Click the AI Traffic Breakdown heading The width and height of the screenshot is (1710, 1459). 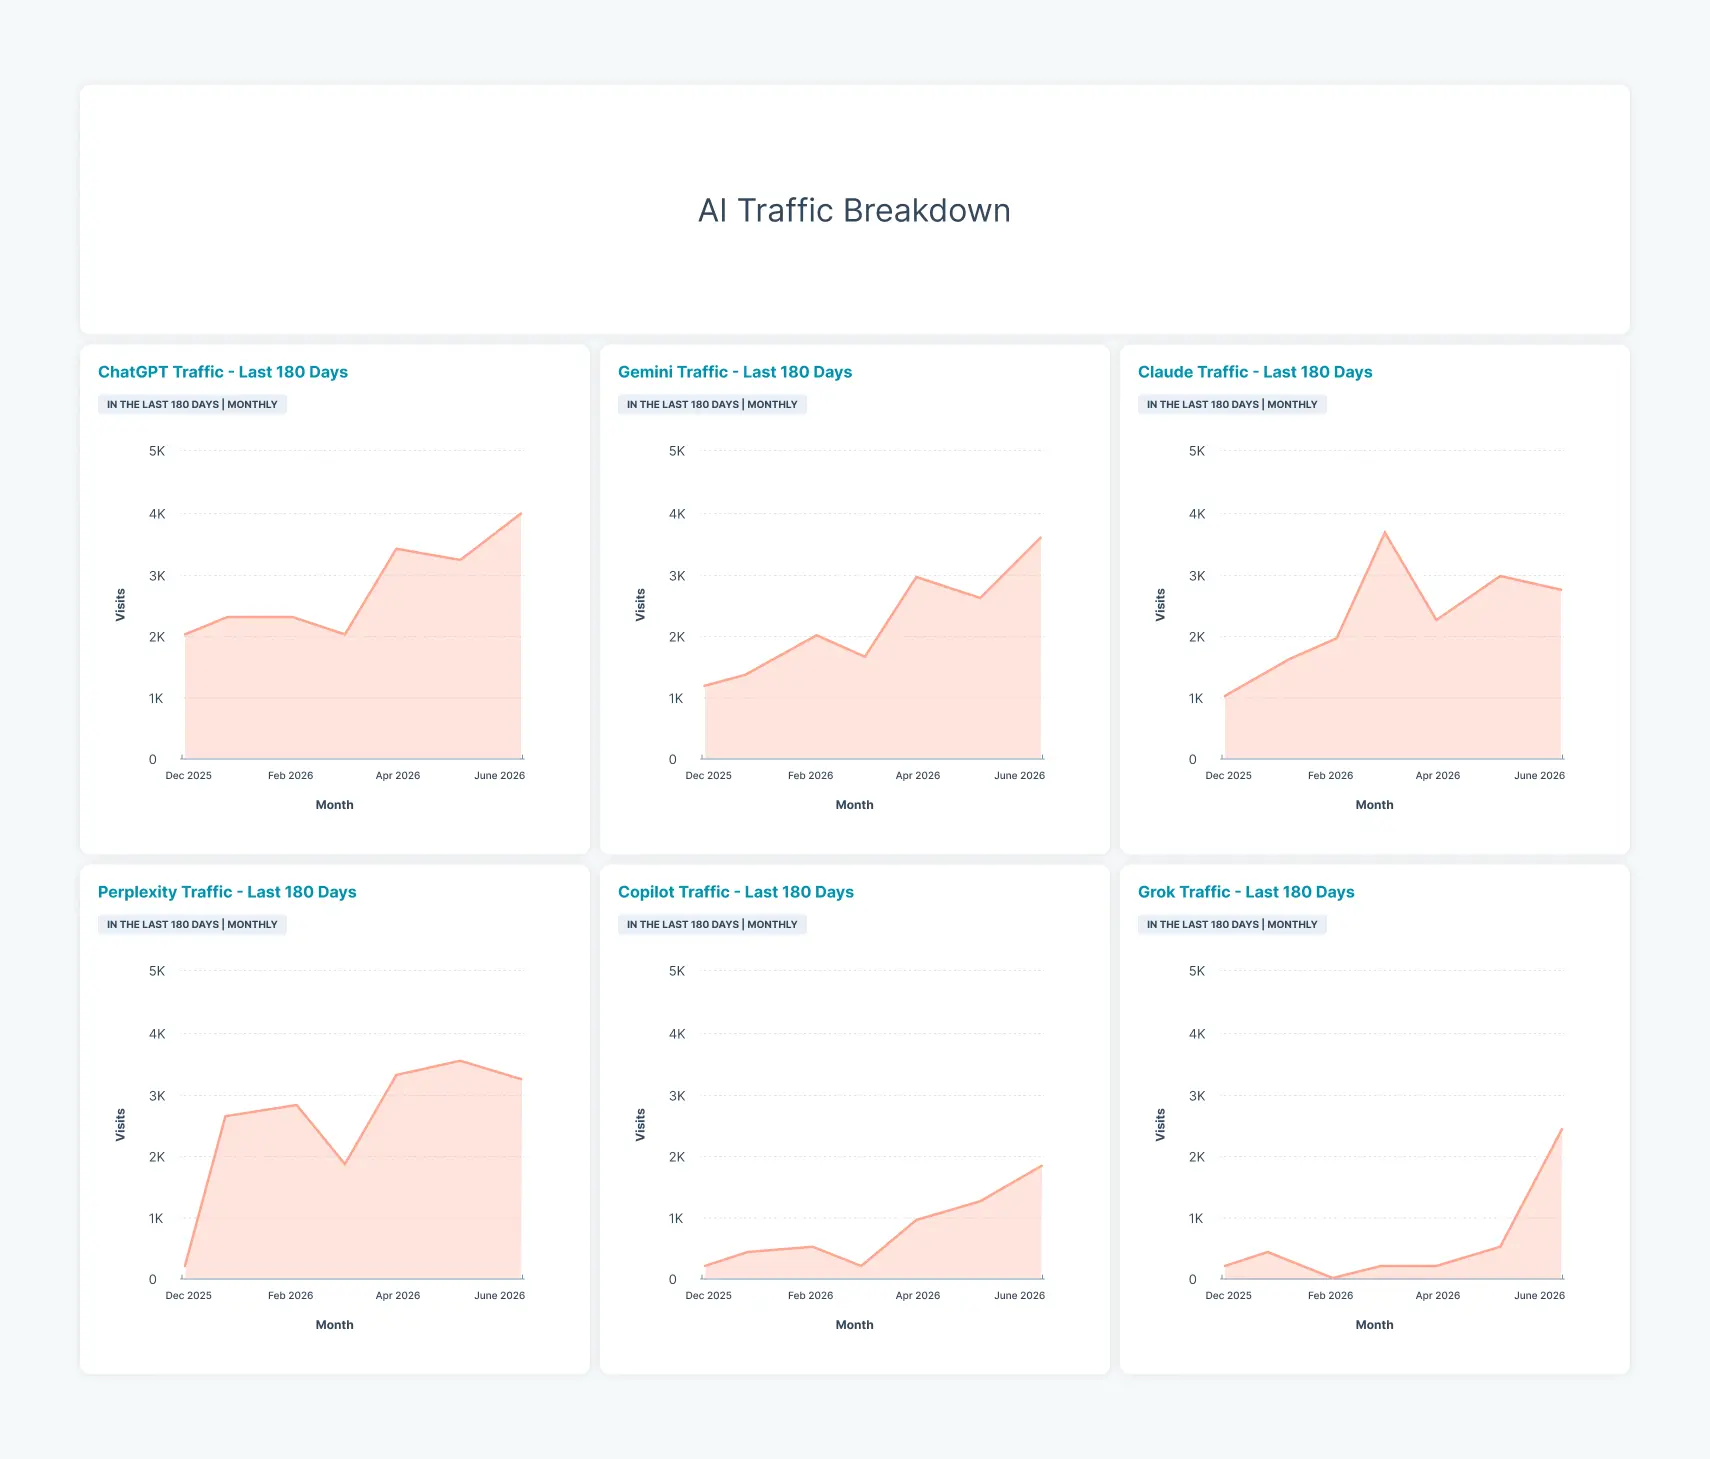854,211
